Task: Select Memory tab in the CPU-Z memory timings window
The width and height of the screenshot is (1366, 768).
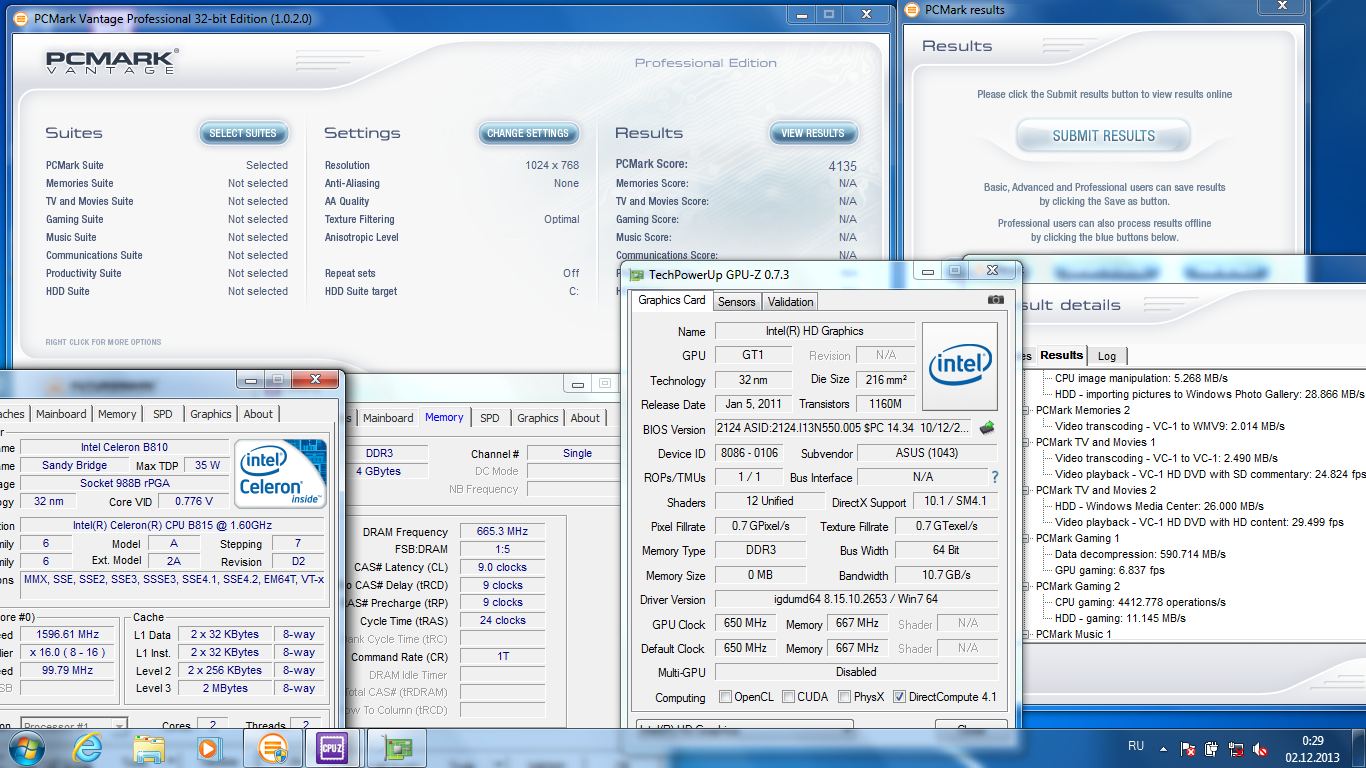Action: pos(444,417)
